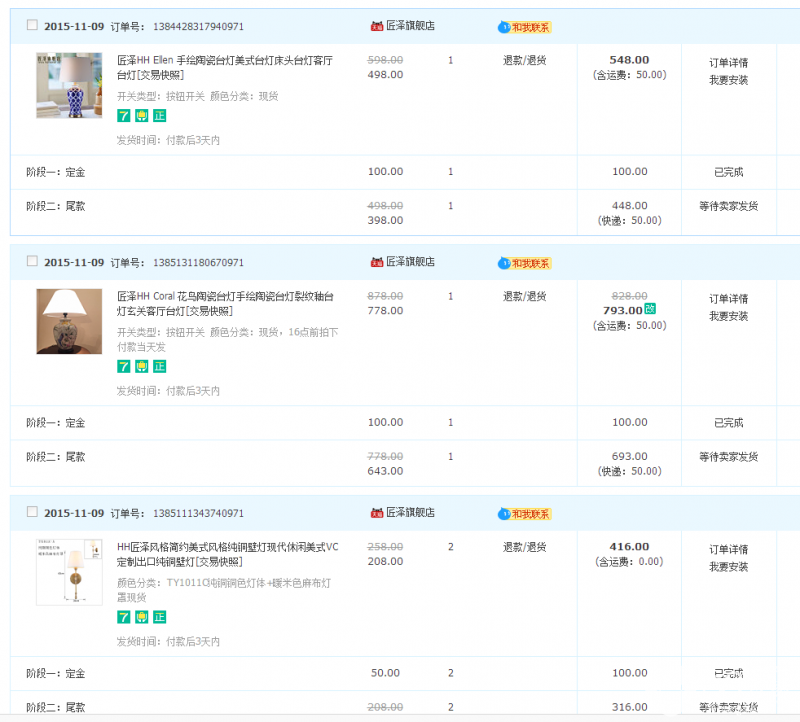Click 我要安装 for the Coral lamp order

[x=728, y=316]
